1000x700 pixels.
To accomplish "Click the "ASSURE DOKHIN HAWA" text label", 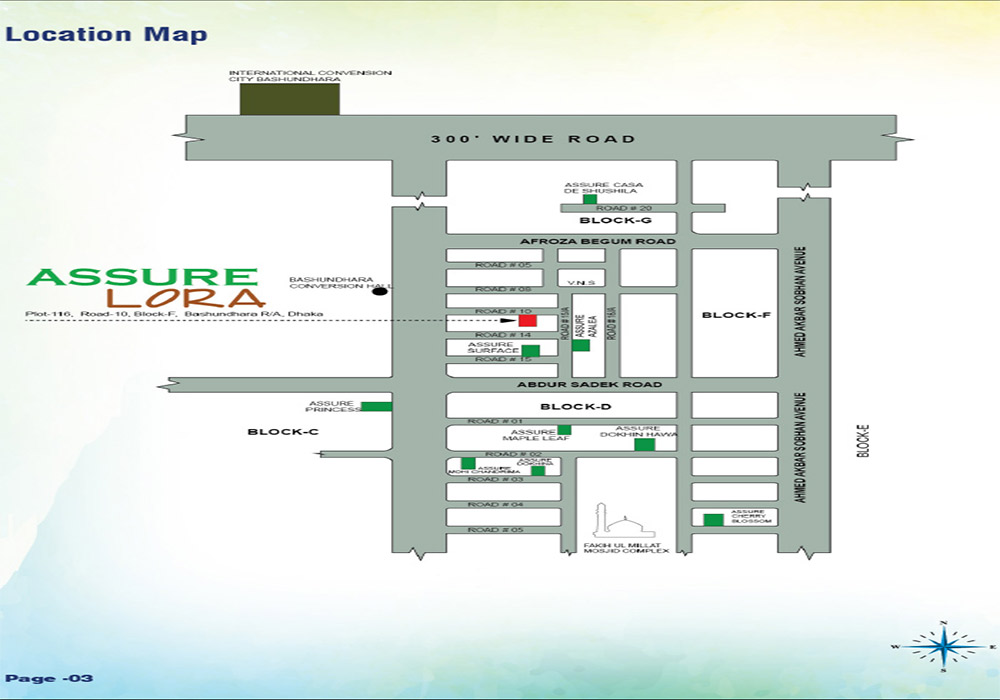I will 638,431.
